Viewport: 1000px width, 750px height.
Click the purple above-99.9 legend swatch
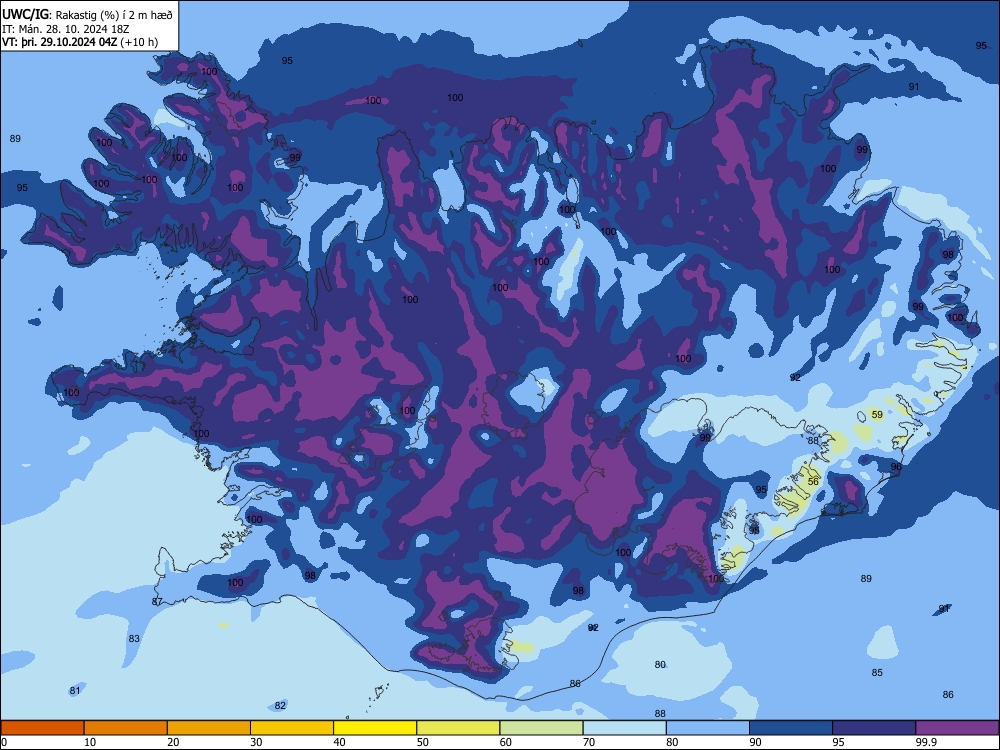[x=957, y=728]
